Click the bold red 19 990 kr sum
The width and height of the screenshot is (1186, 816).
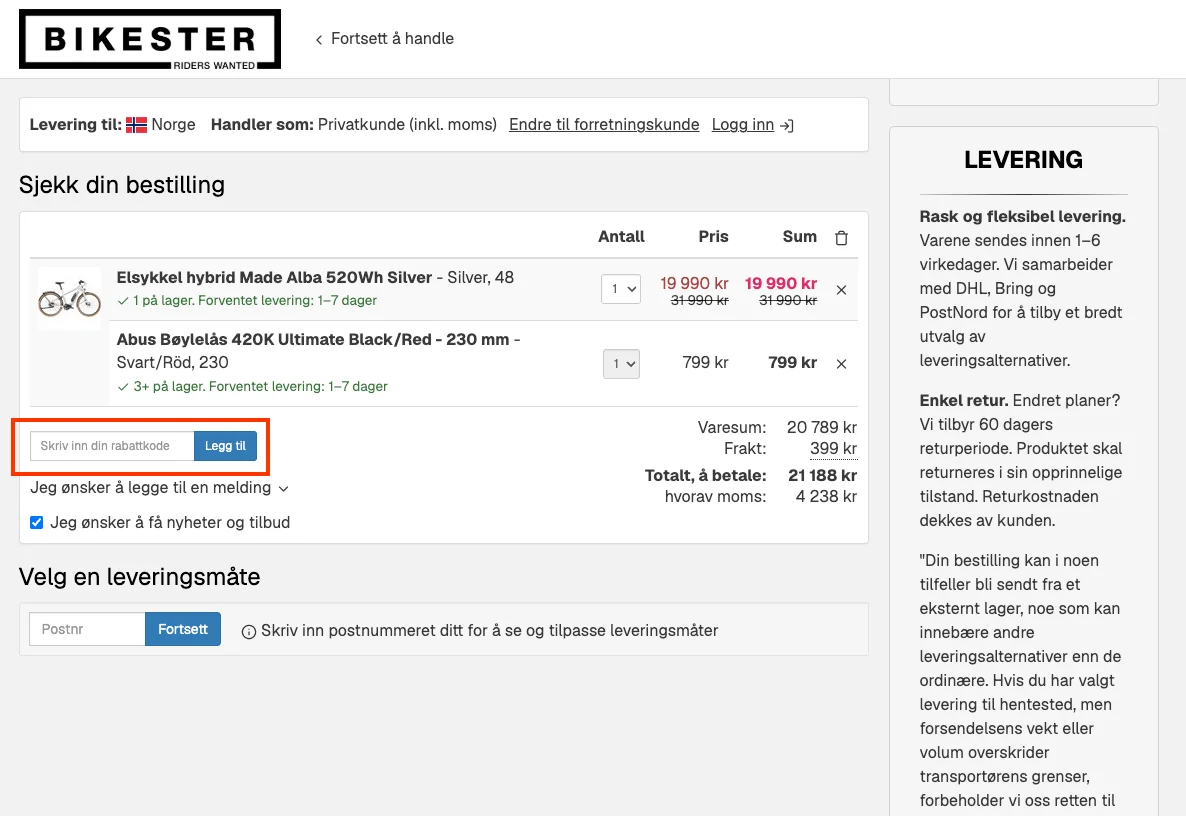pyautogui.click(x=781, y=284)
